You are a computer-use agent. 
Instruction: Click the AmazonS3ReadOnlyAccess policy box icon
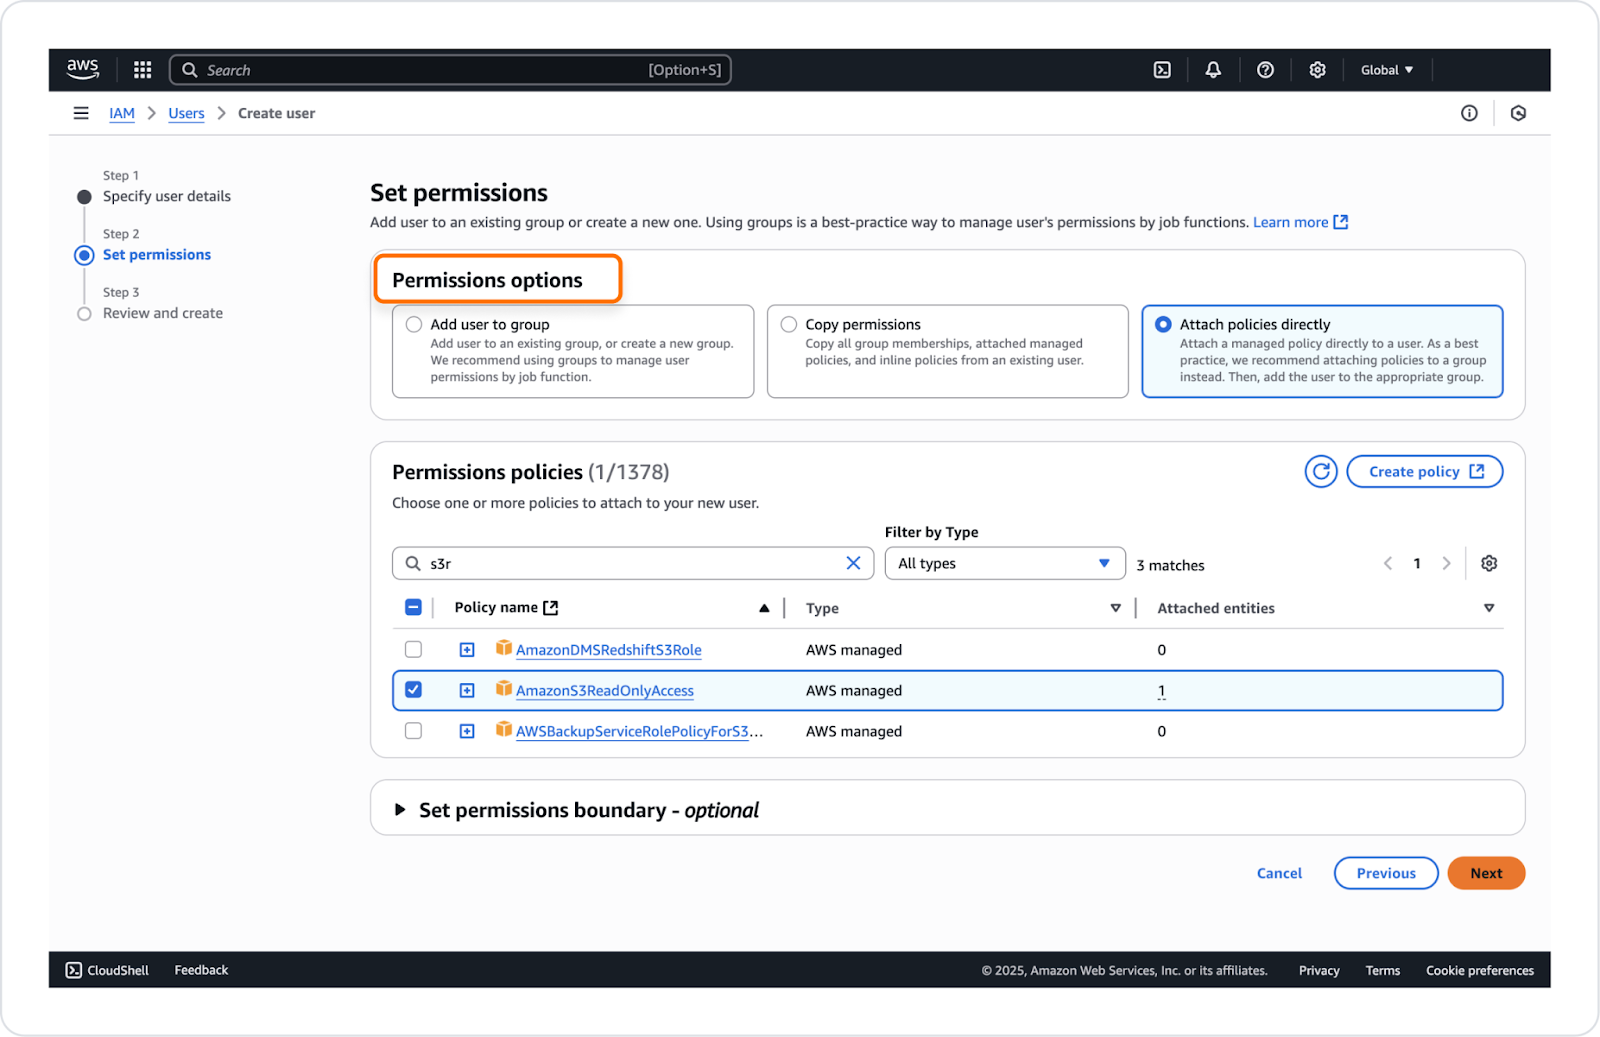[x=504, y=689]
